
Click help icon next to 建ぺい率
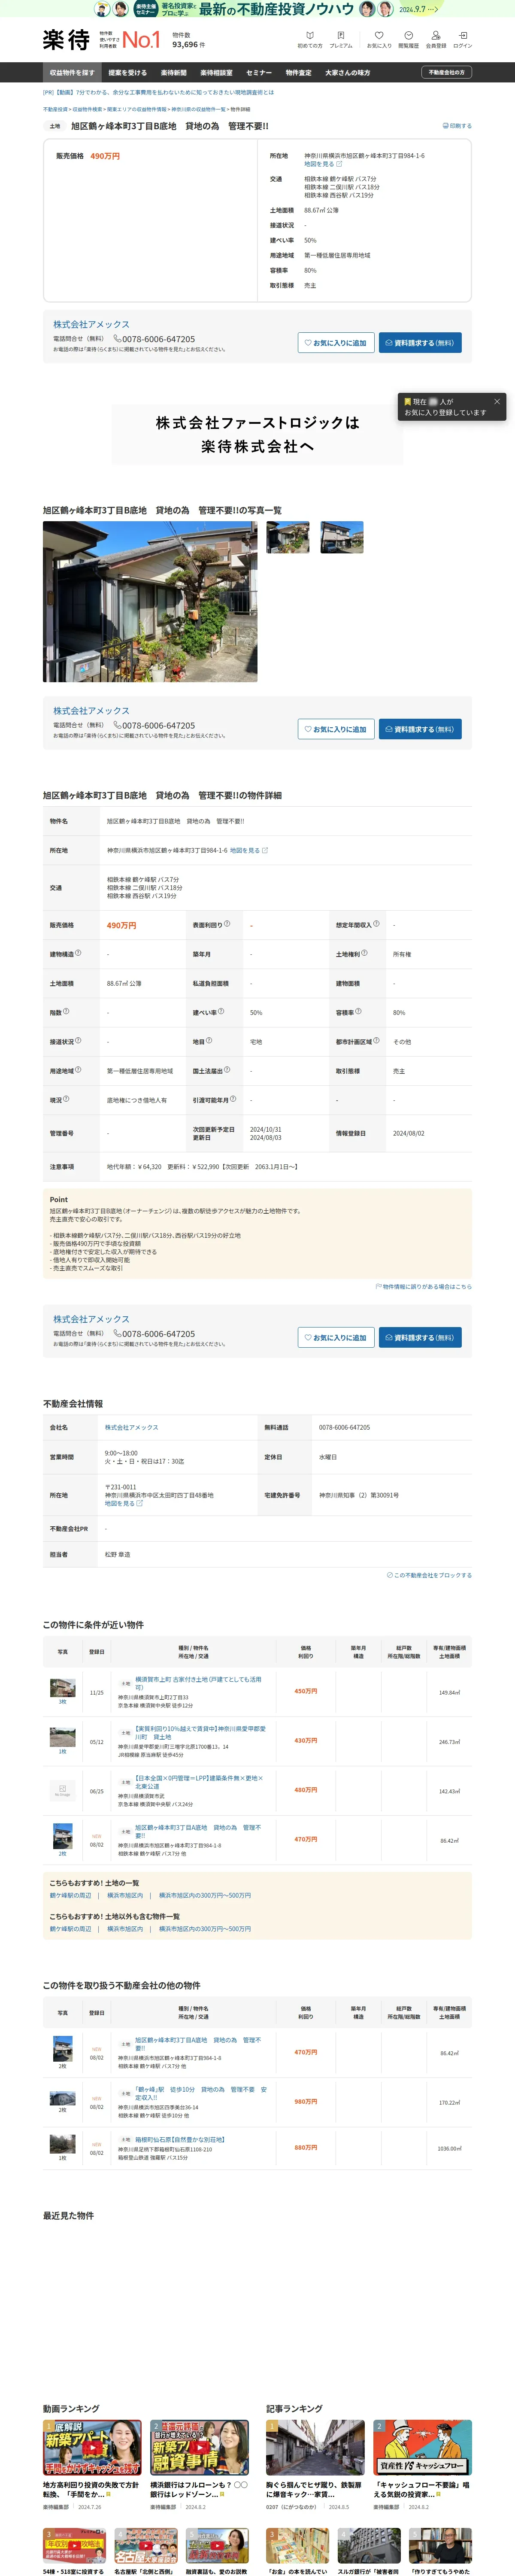(x=221, y=1011)
